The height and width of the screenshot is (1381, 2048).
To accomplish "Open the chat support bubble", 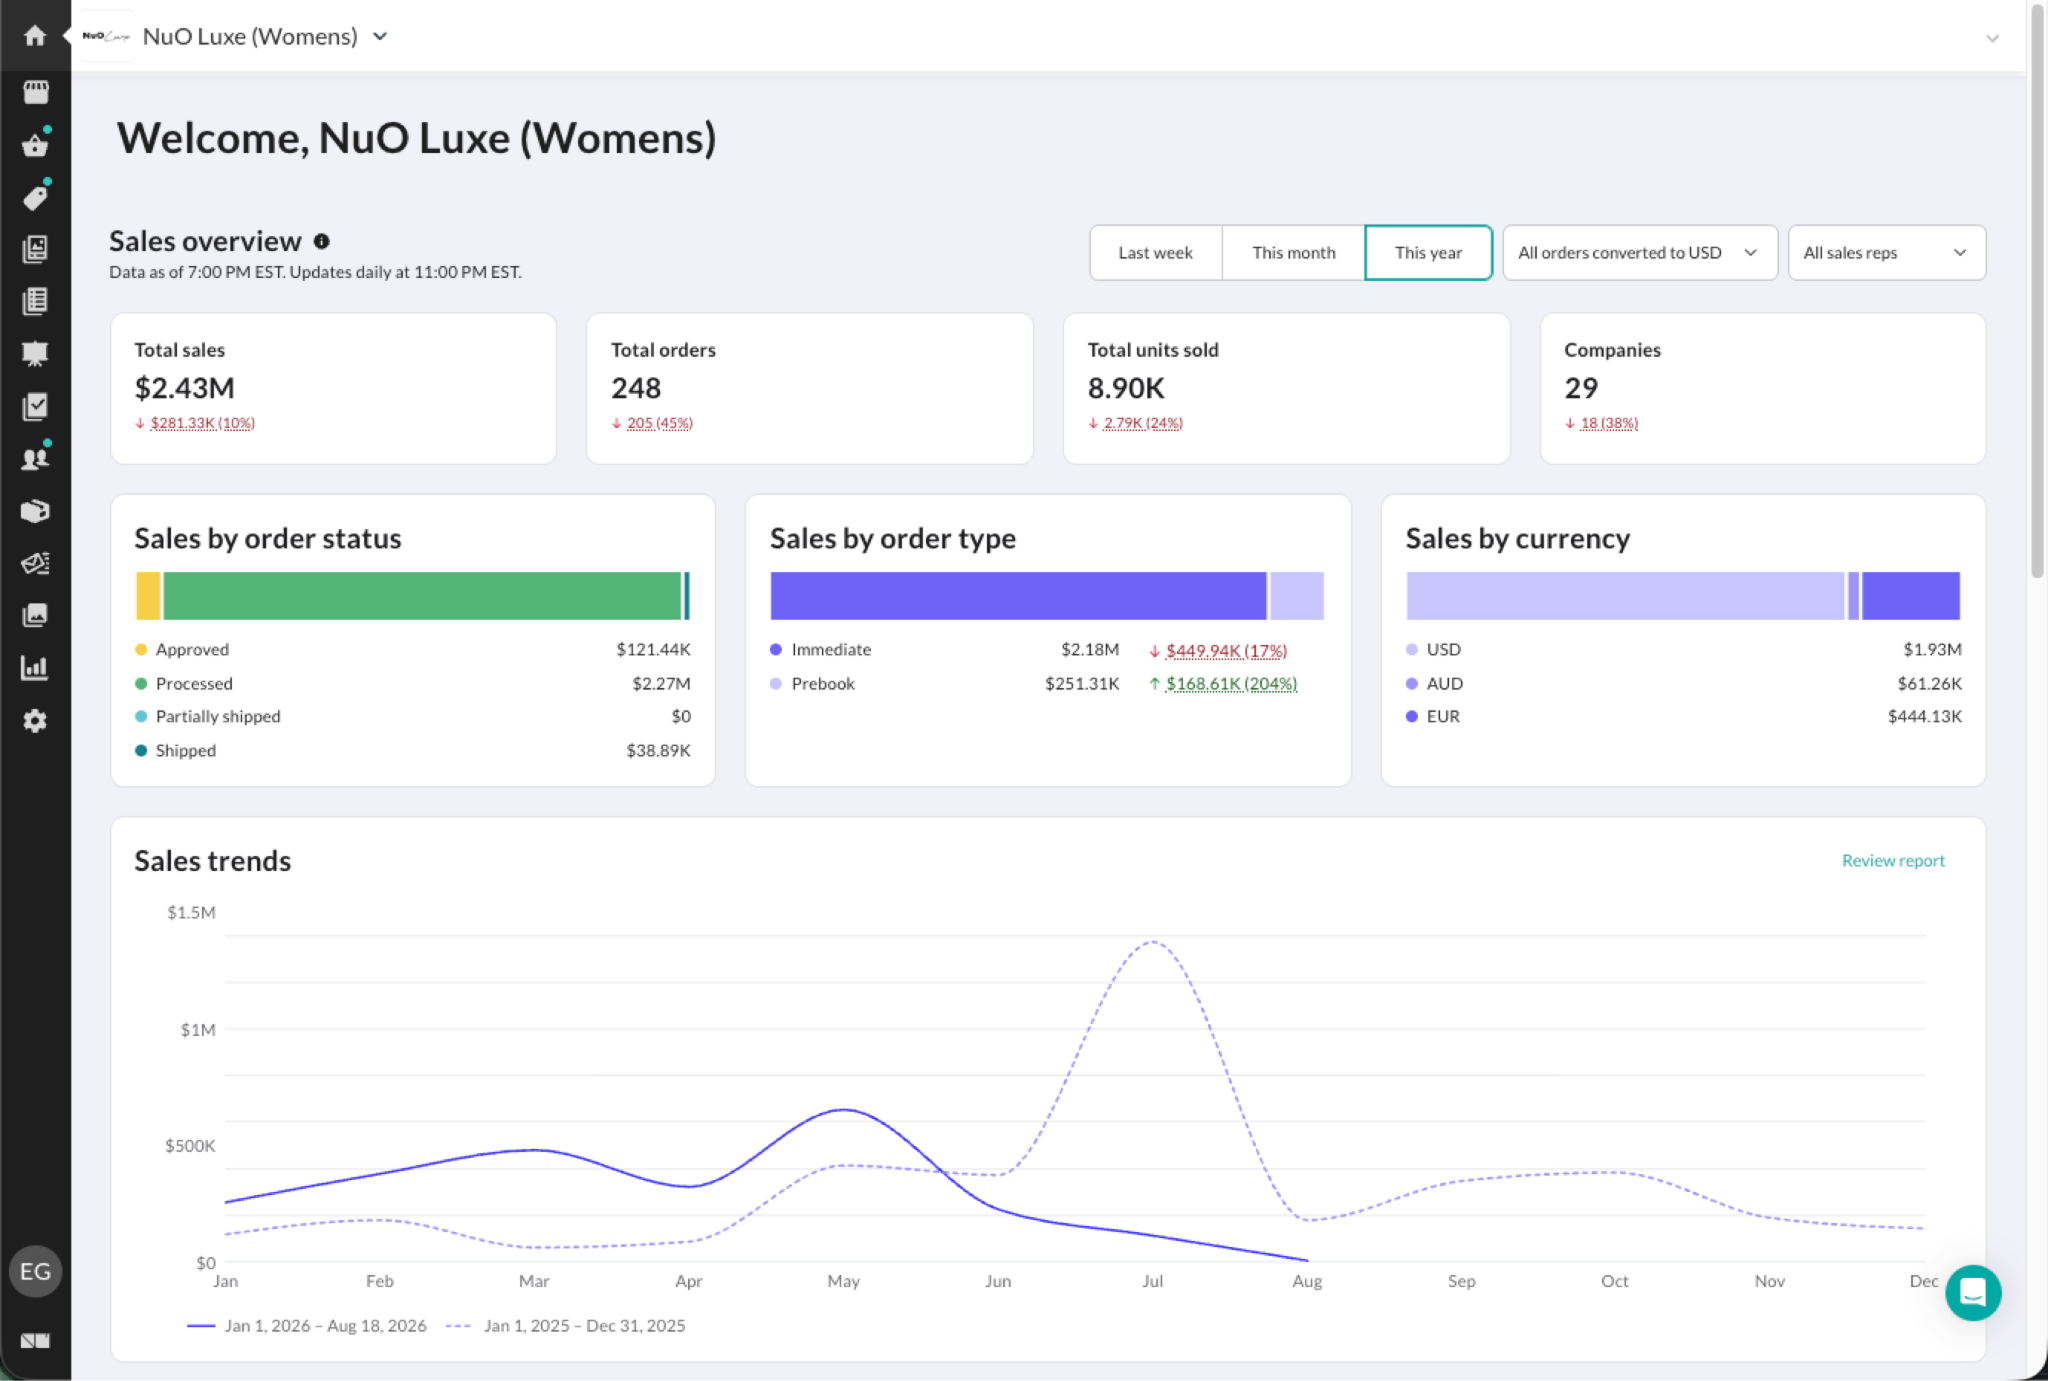I will point(1972,1293).
